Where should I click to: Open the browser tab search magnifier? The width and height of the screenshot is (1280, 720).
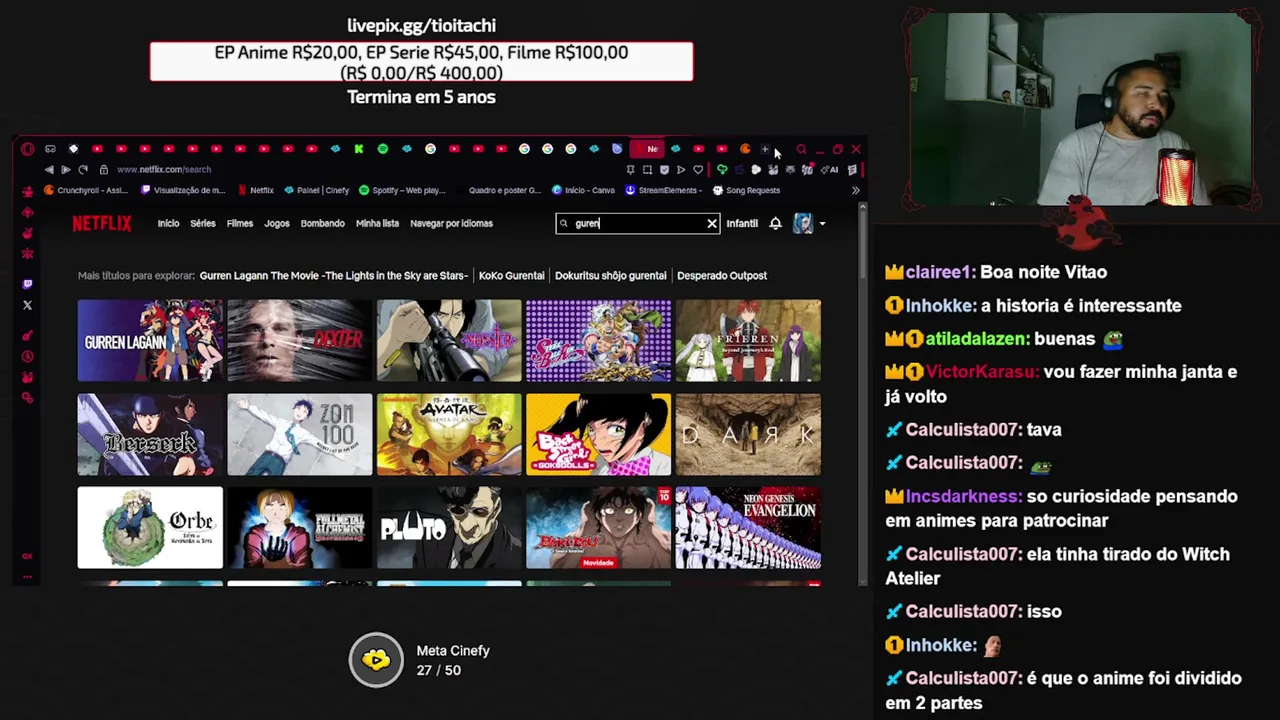point(801,149)
